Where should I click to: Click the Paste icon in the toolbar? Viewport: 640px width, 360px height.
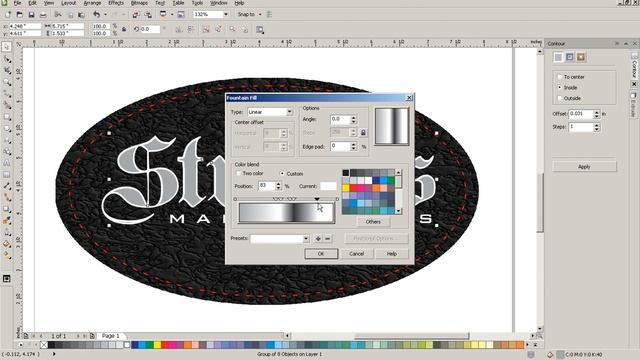pos(81,14)
